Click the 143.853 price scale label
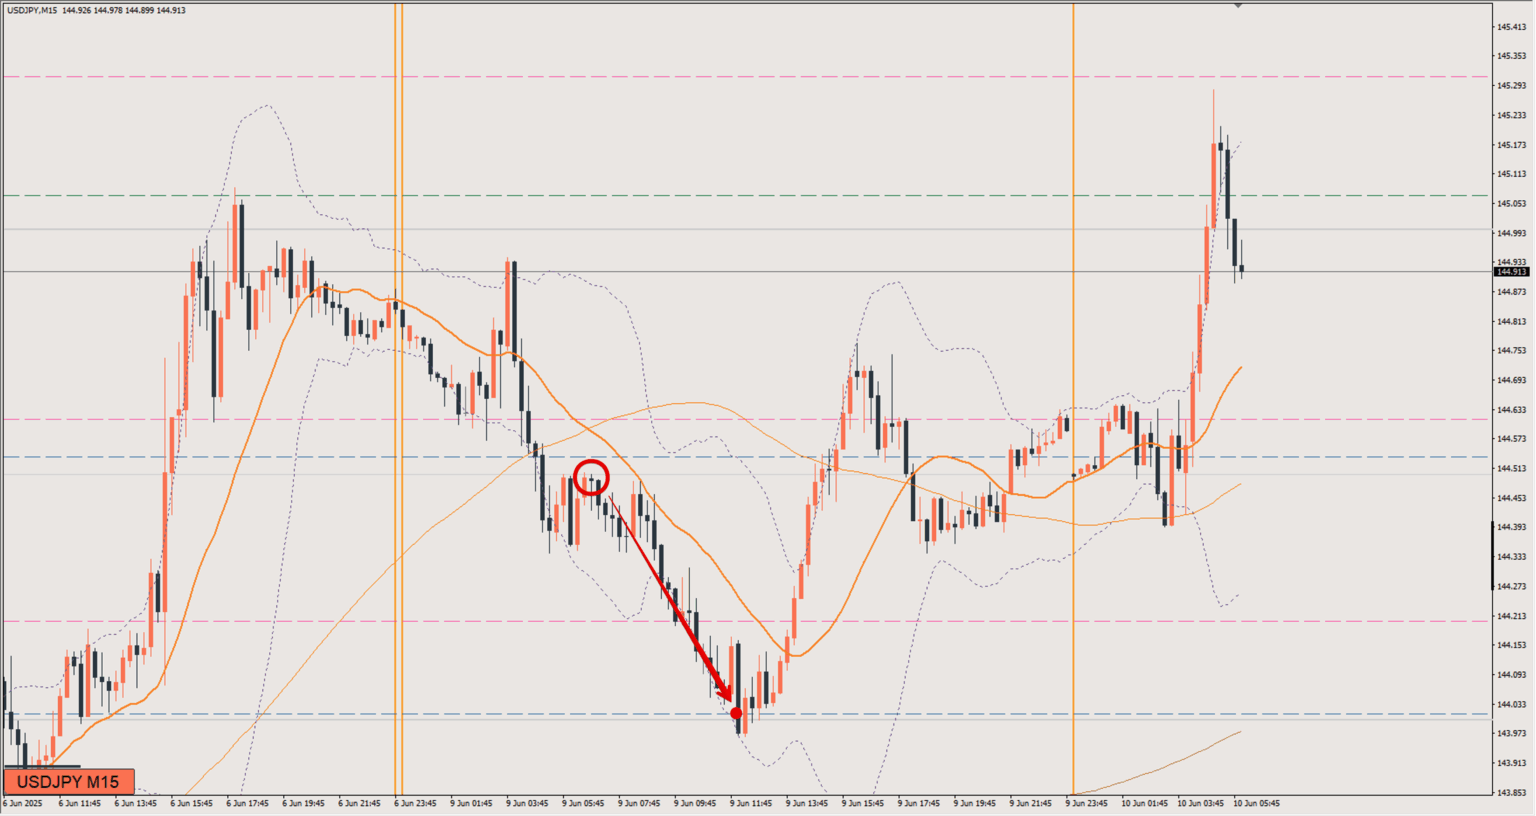This screenshot has height=816, width=1536. [x=1511, y=793]
